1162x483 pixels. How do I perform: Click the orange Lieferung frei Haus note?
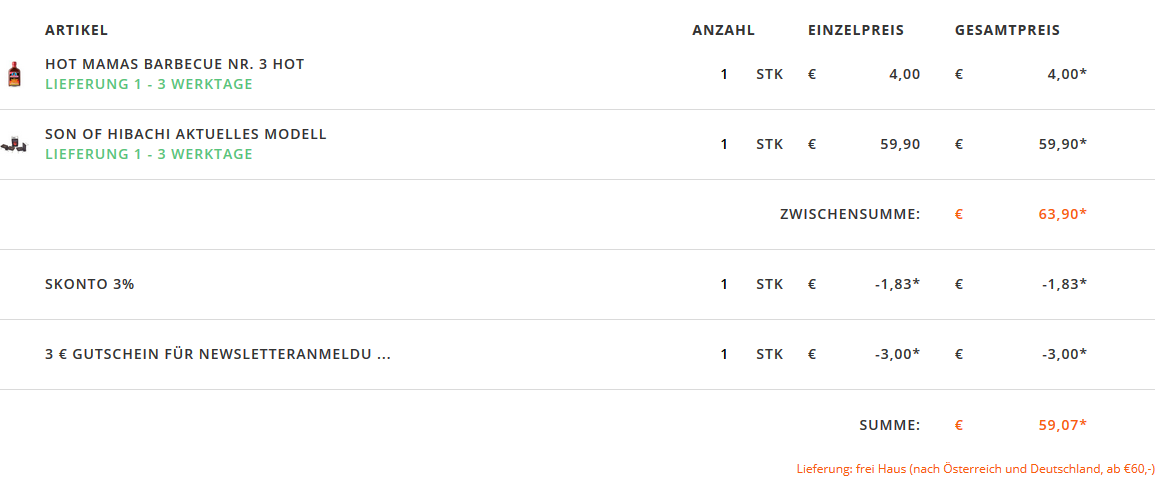tap(975, 469)
